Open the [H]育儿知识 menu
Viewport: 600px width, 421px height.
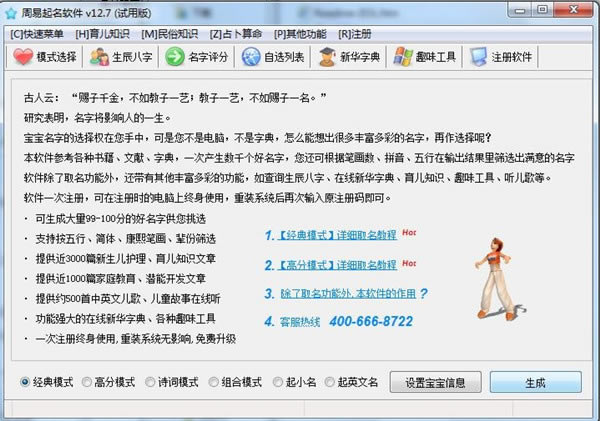(x=102, y=34)
